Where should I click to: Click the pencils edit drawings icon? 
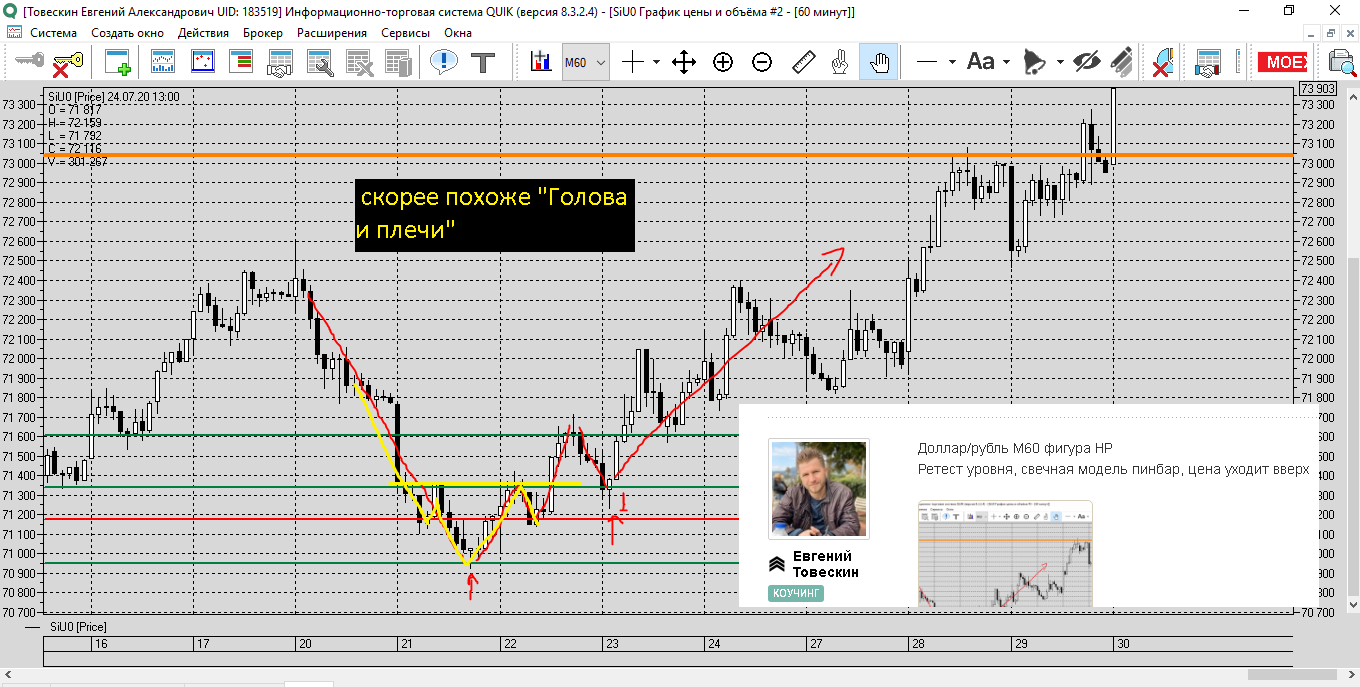(x=1124, y=62)
